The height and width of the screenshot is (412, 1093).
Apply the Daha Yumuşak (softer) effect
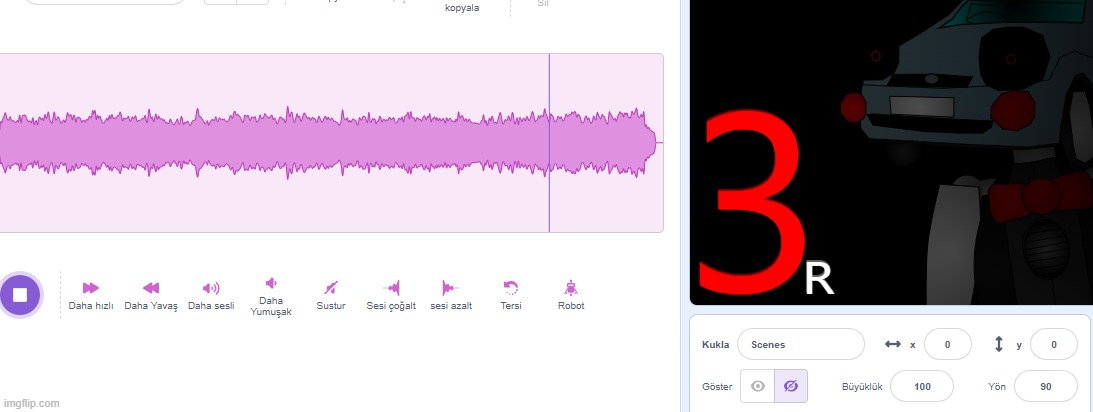271,296
